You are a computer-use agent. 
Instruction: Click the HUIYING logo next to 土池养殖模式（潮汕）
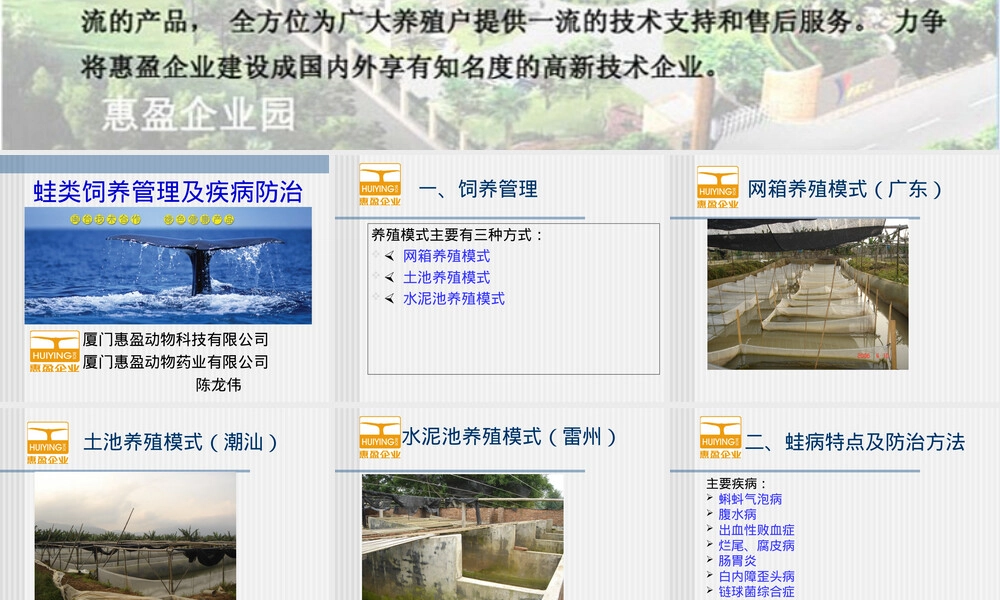[x=48, y=443]
